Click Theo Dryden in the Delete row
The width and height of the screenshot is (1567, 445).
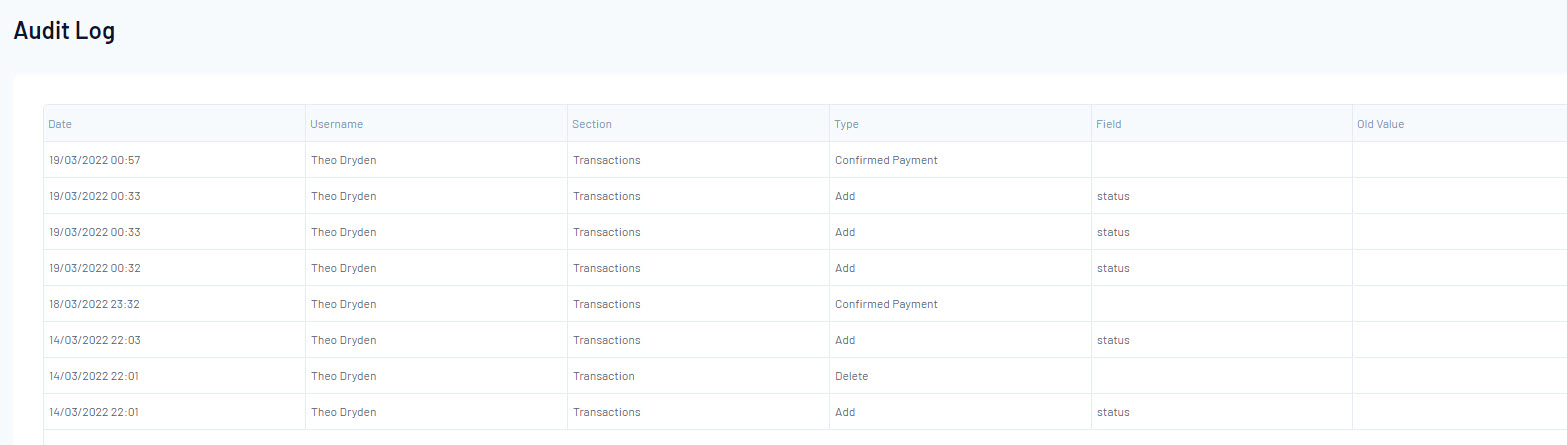click(343, 376)
